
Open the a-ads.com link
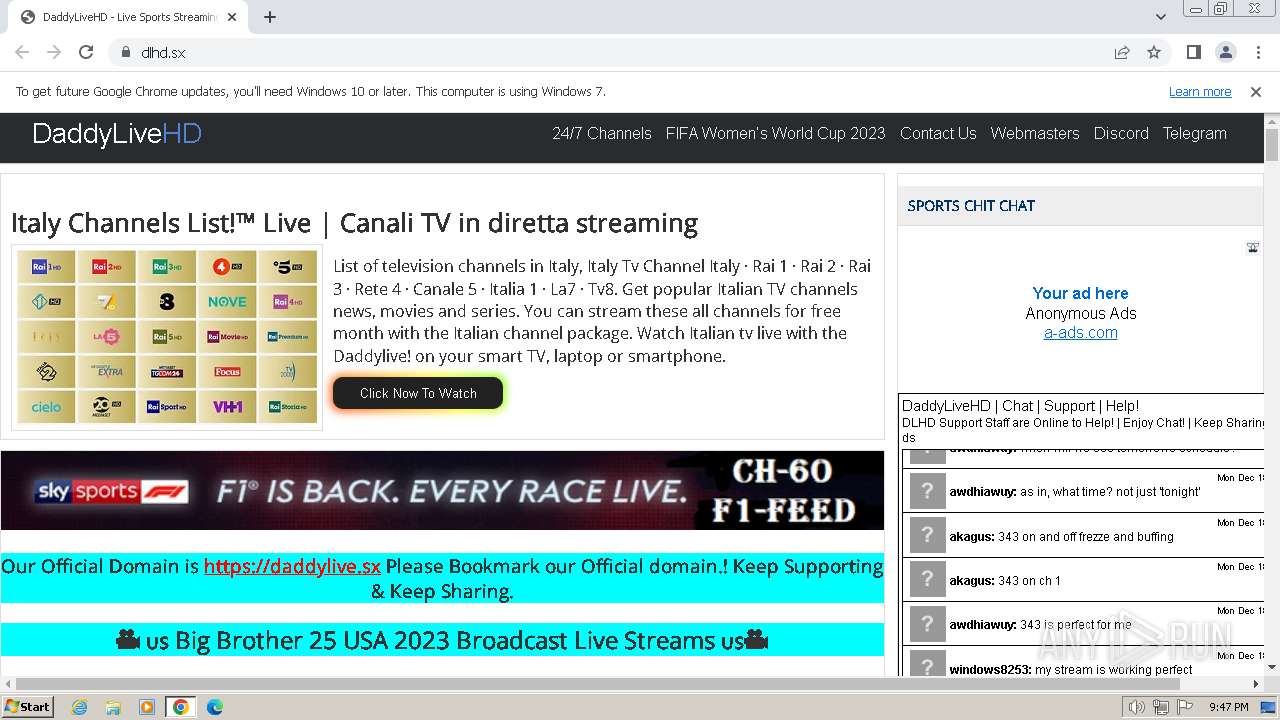(x=1081, y=333)
